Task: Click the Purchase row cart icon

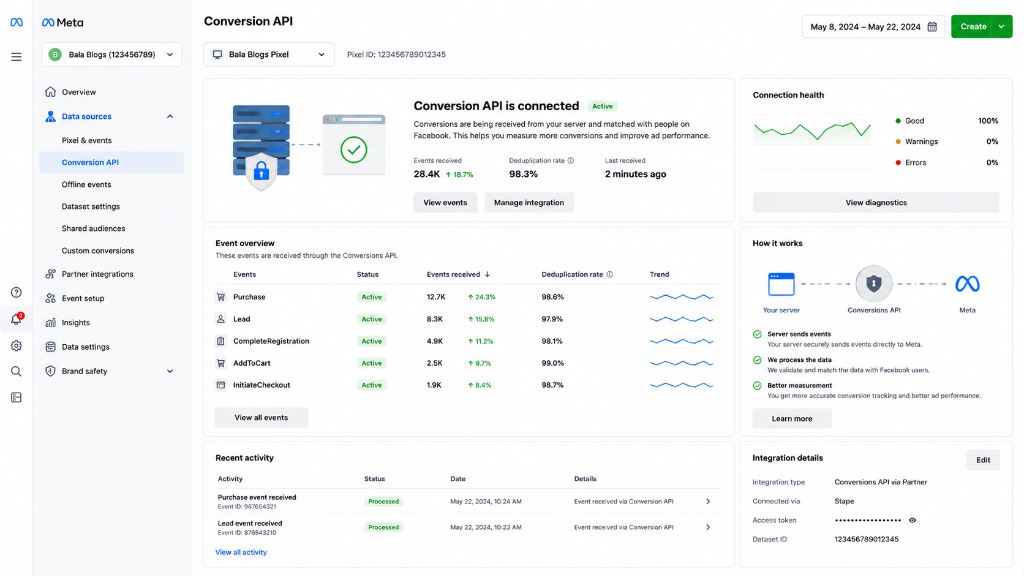Action: coord(221,296)
